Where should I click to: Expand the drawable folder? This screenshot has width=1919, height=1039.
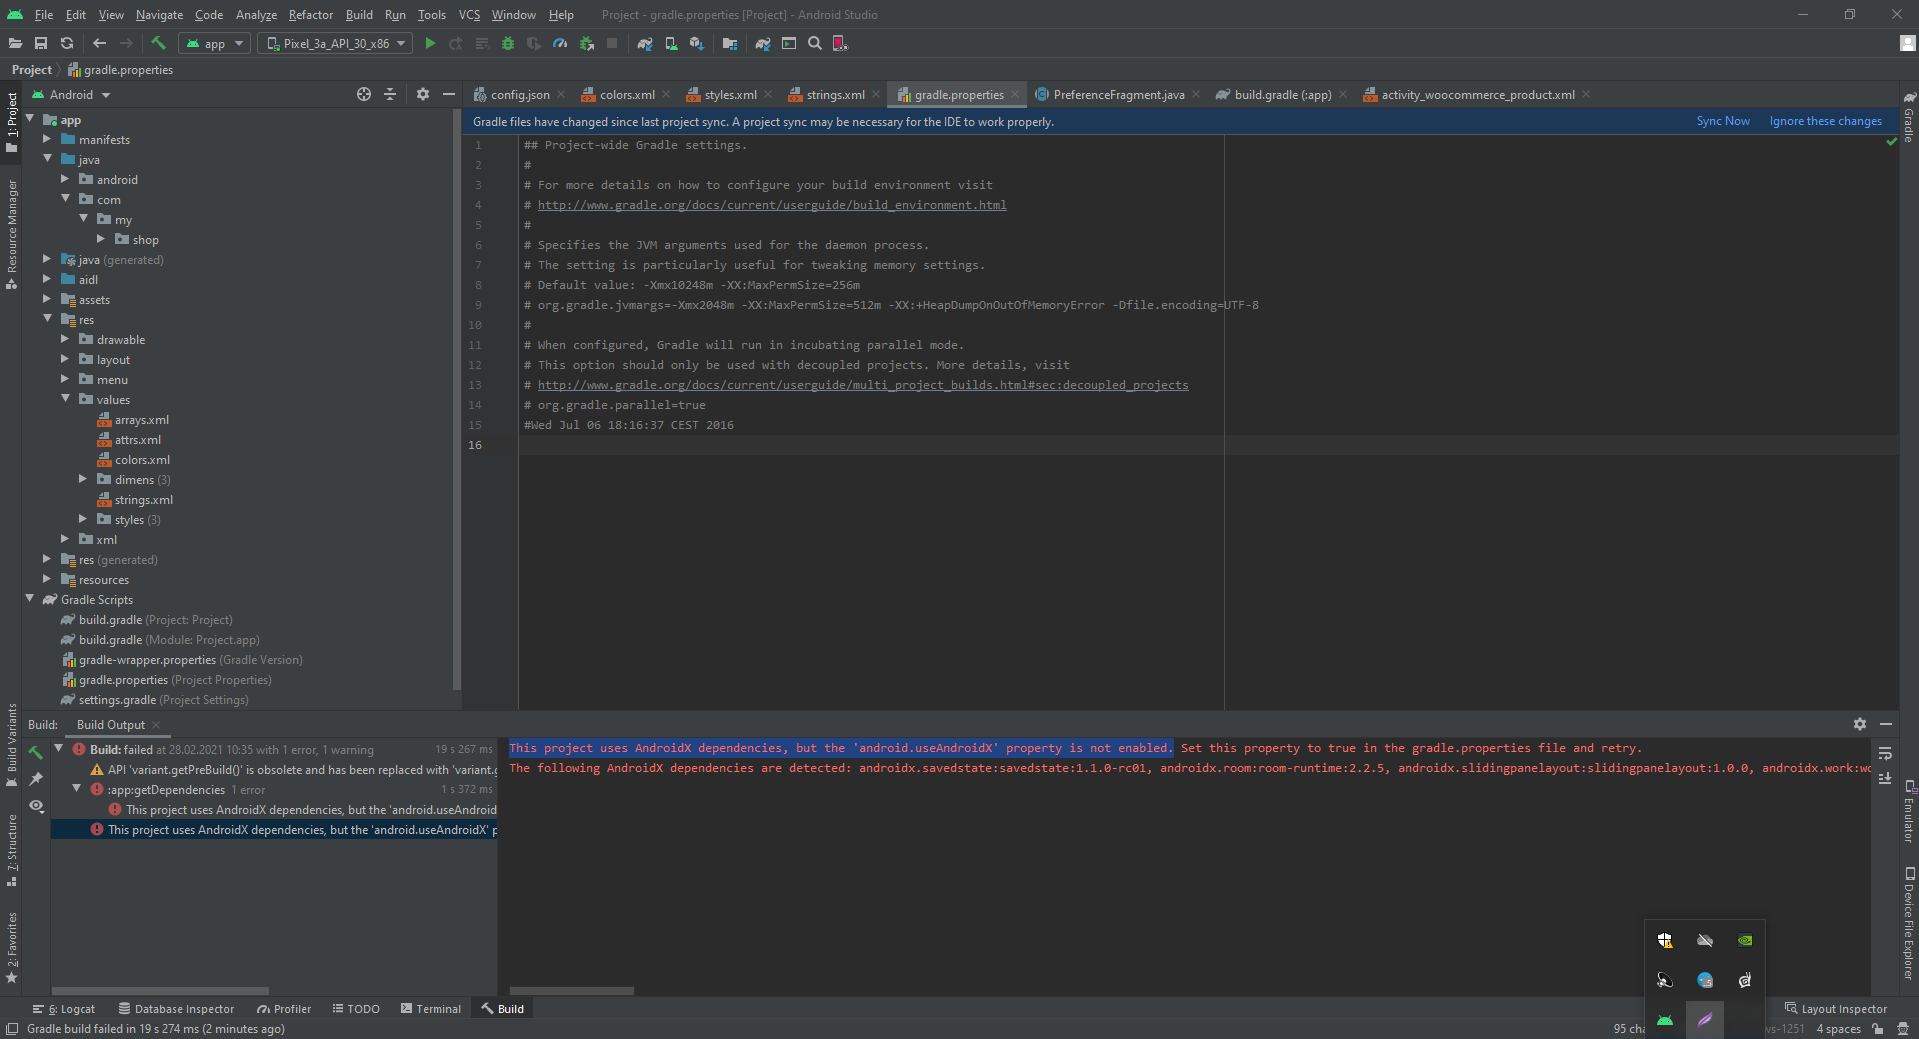(x=65, y=339)
